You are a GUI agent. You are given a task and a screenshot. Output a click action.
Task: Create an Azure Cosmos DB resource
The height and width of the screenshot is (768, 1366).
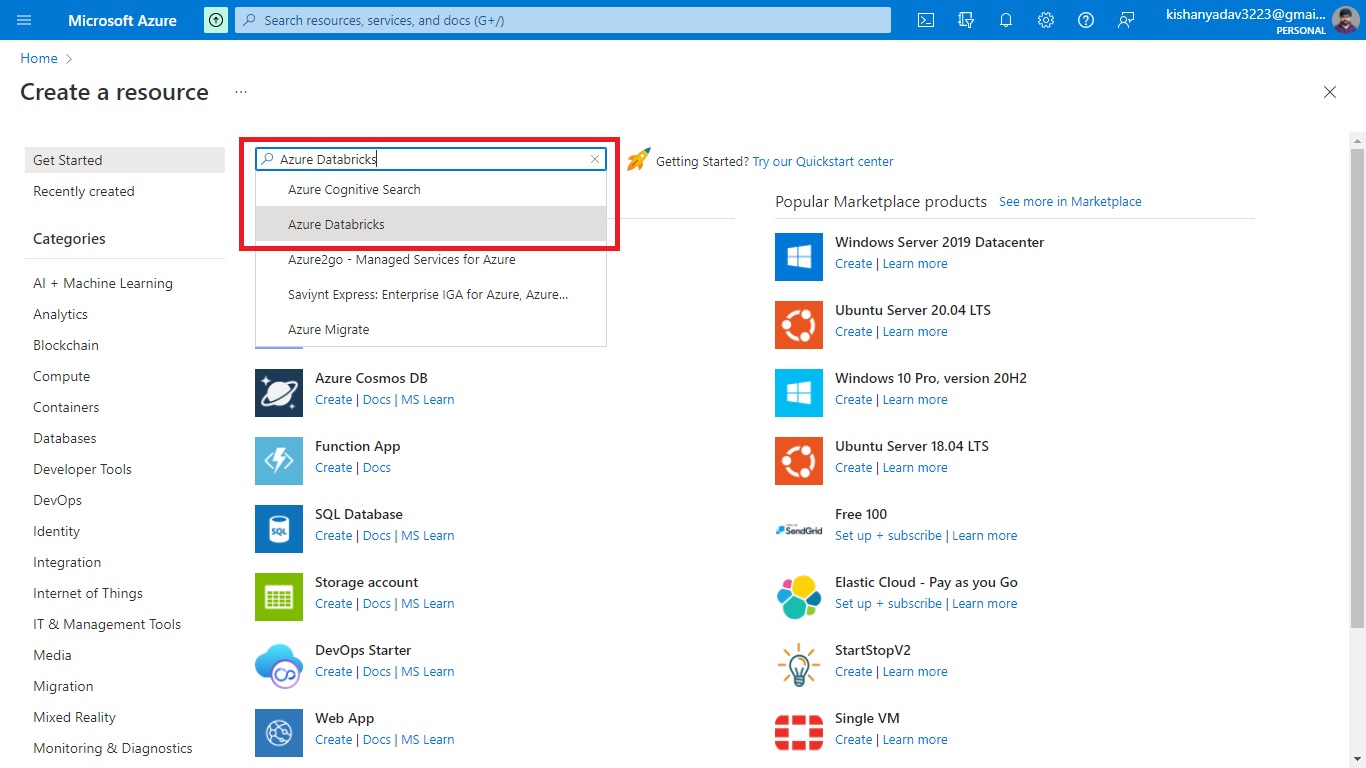point(333,399)
